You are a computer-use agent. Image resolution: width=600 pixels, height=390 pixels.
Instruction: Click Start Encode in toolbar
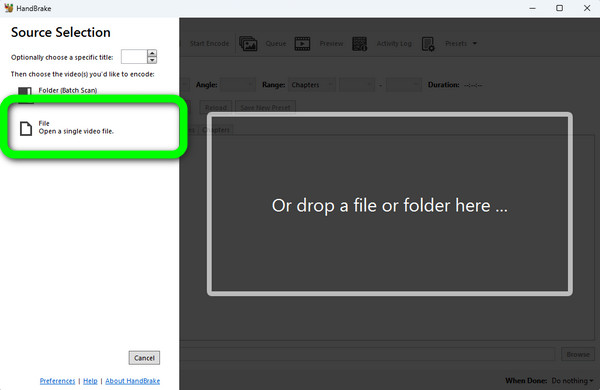click(x=209, y=44)
